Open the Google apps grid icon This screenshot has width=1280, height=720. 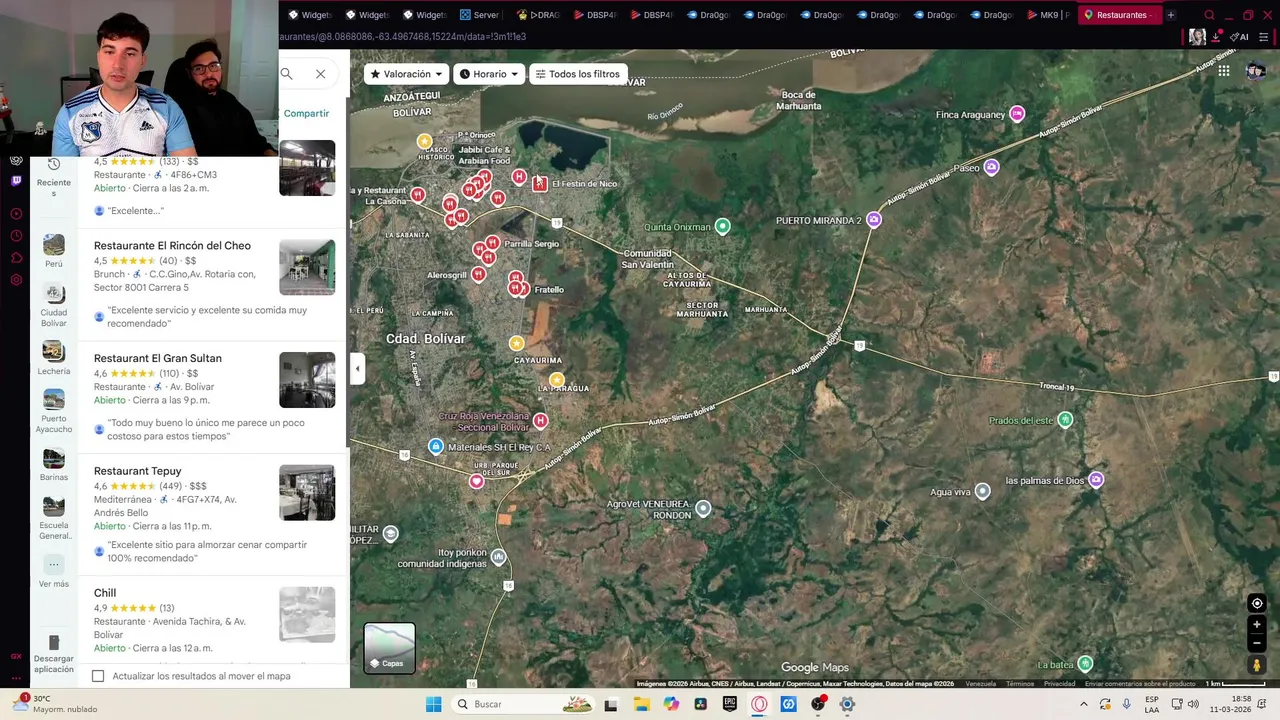click(x=1224, y=71)
